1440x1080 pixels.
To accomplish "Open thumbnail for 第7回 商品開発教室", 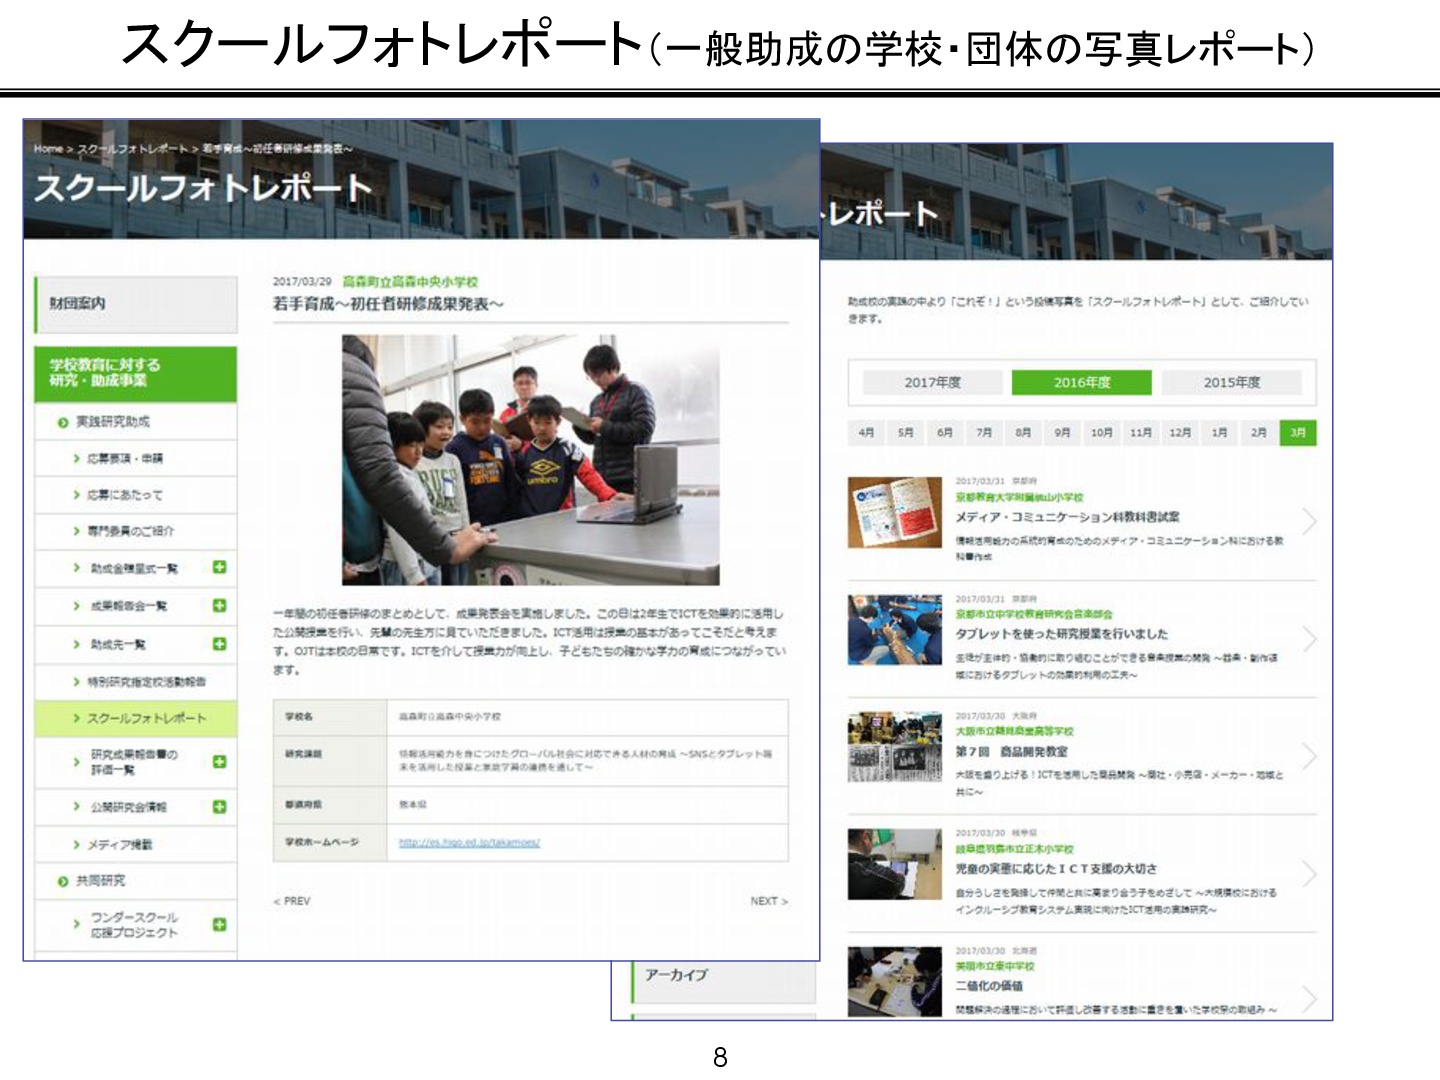I will pos(895,747).
